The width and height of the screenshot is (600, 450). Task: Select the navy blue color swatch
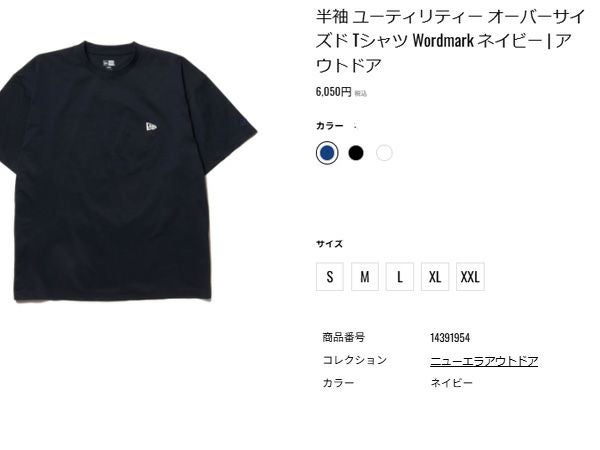[327, 153]
